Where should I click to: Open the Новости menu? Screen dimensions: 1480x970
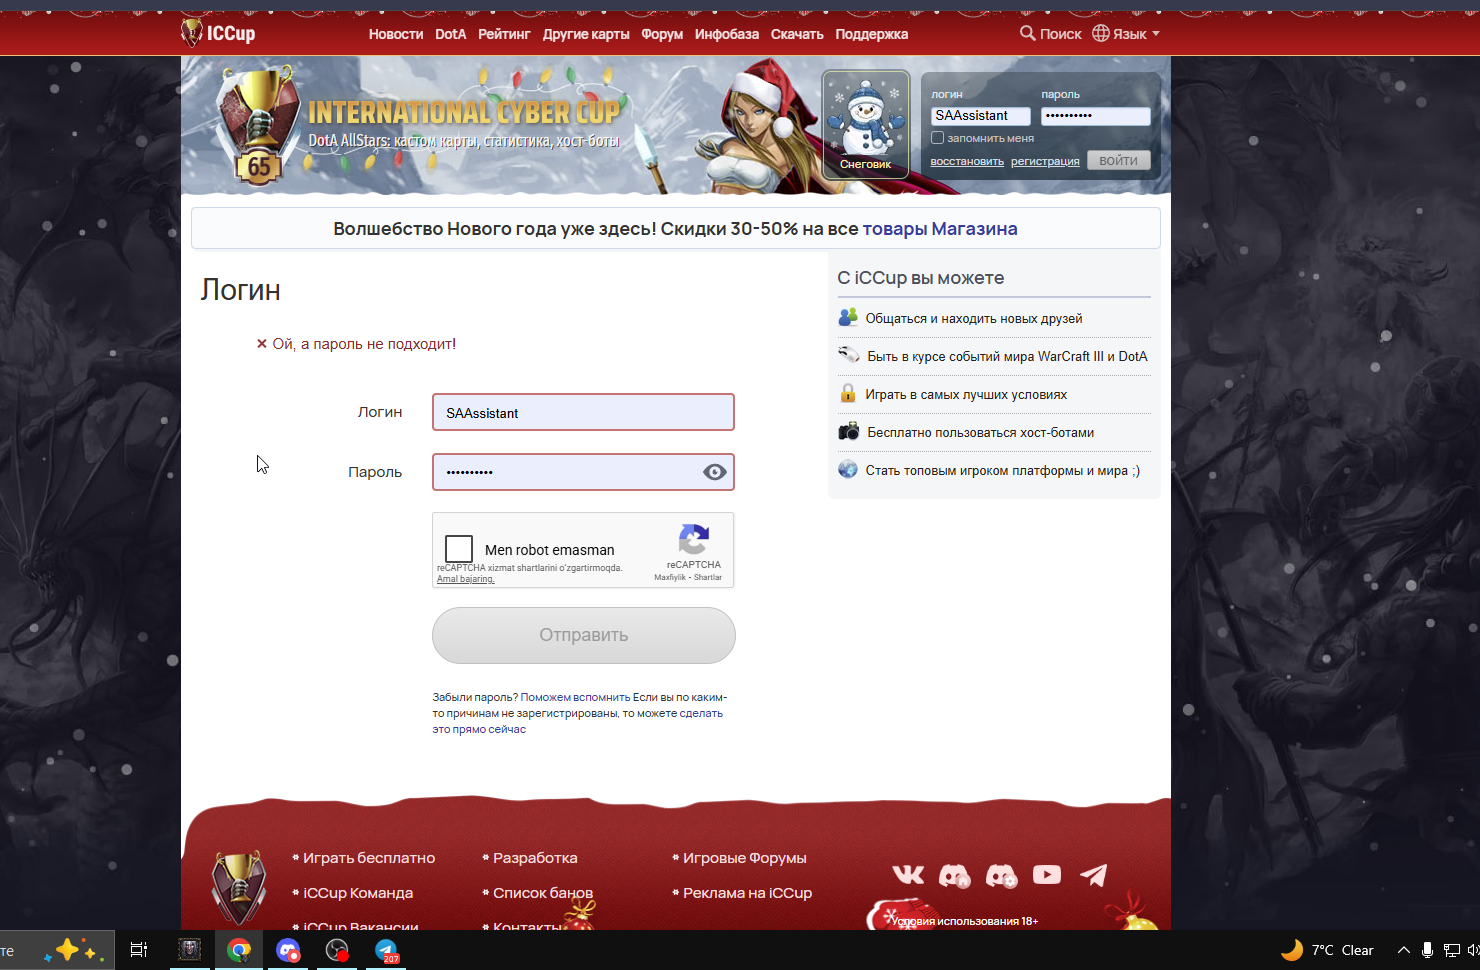[x=396, y=34]
